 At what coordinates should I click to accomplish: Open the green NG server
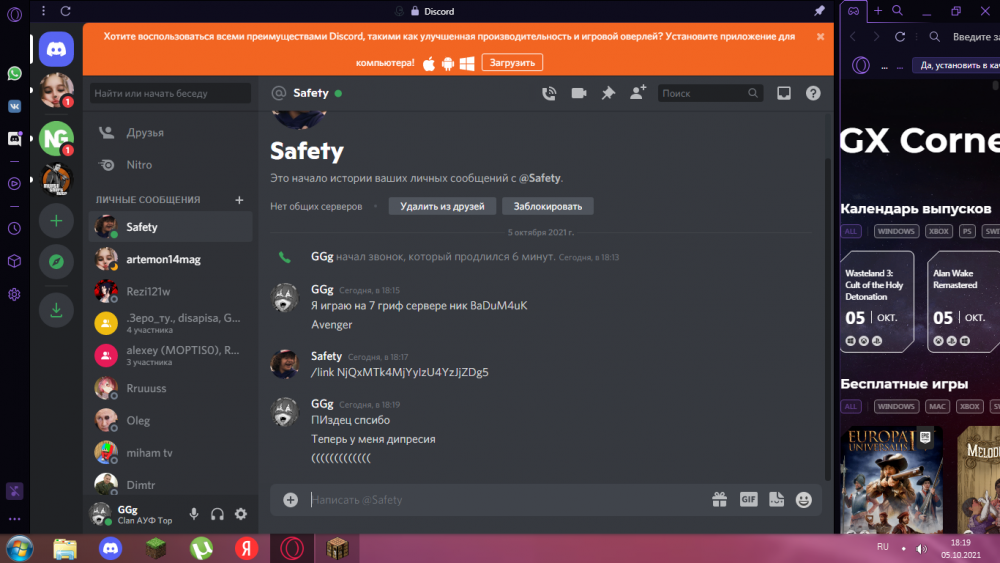[x=56, y=138]
